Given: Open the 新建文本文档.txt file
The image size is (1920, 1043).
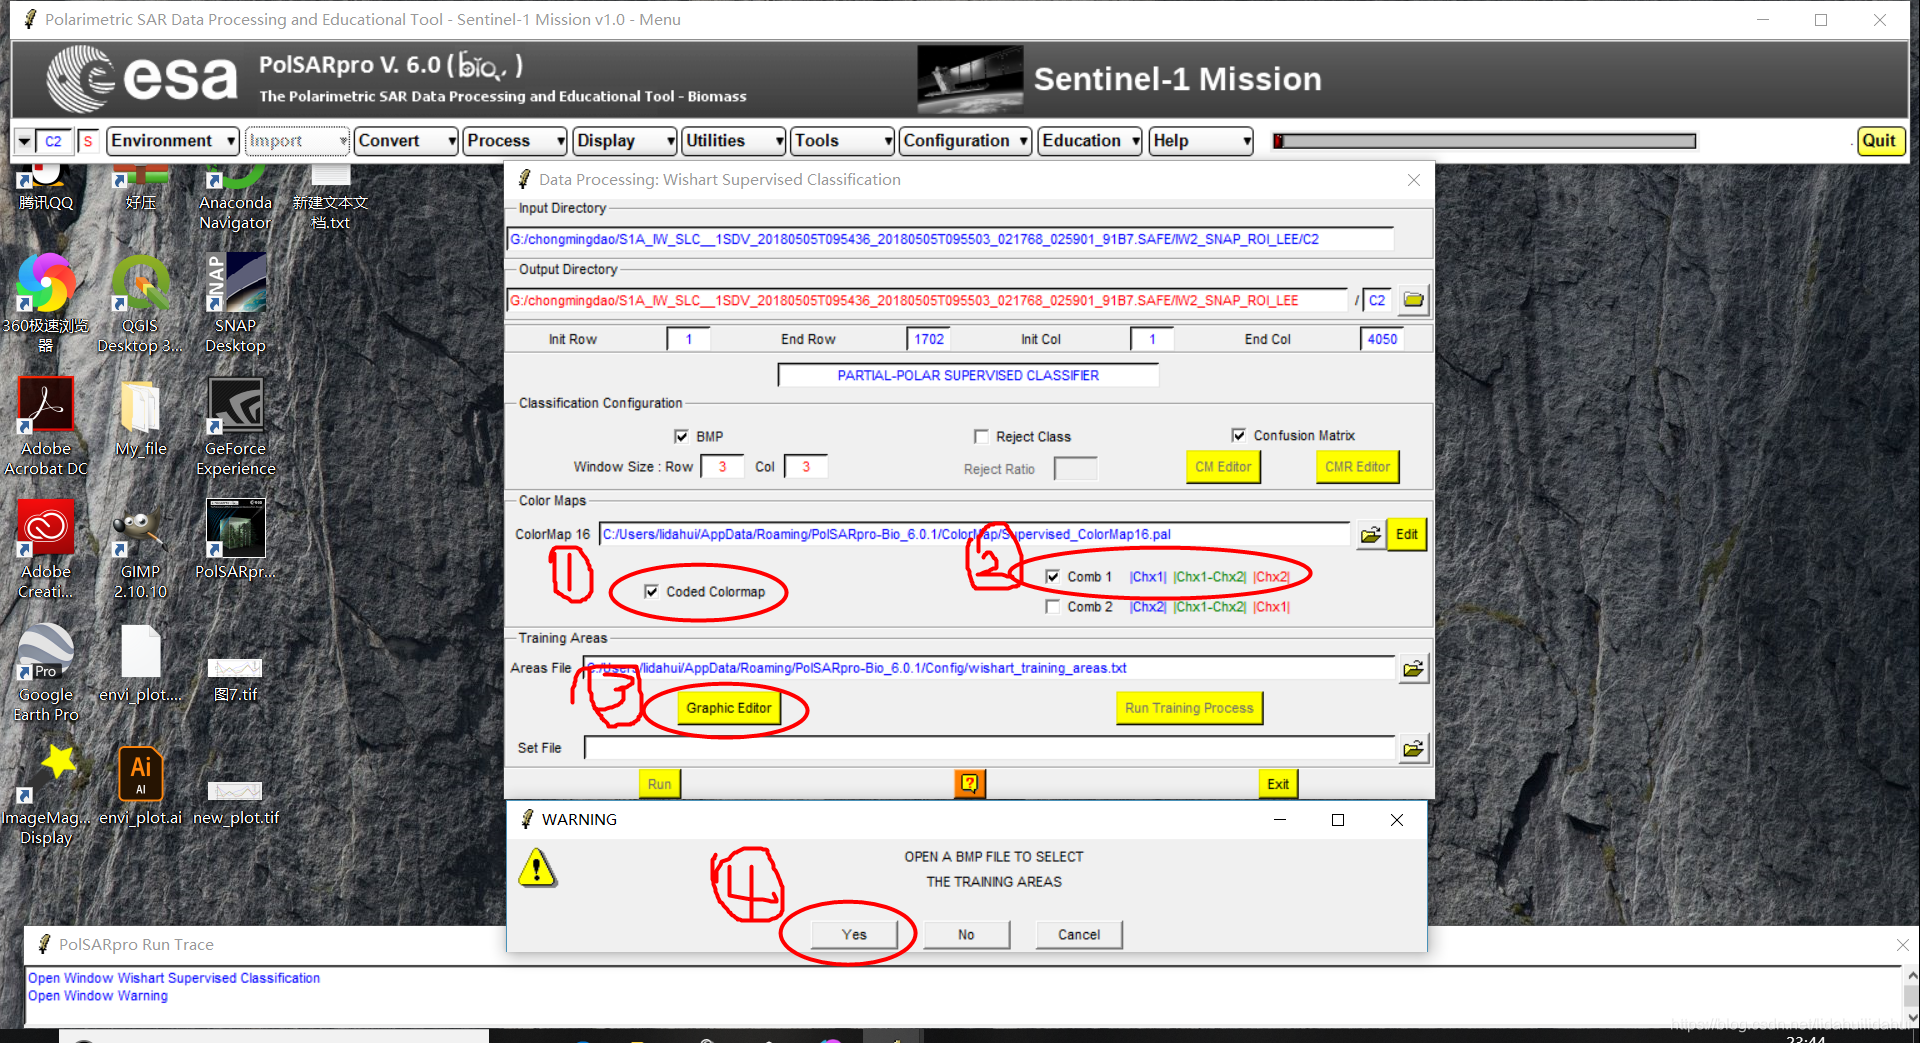Looking at the screenshot, I should tap(330, 199).
